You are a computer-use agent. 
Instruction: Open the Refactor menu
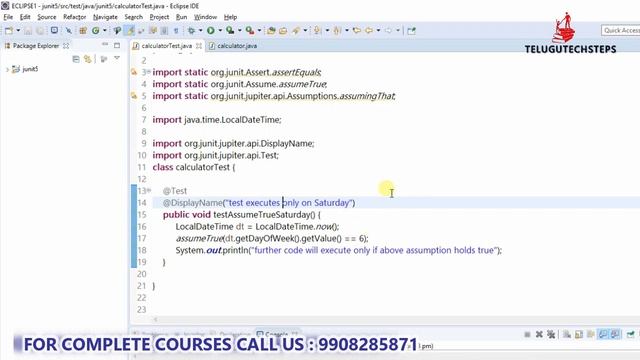click(x=74, y=17)
